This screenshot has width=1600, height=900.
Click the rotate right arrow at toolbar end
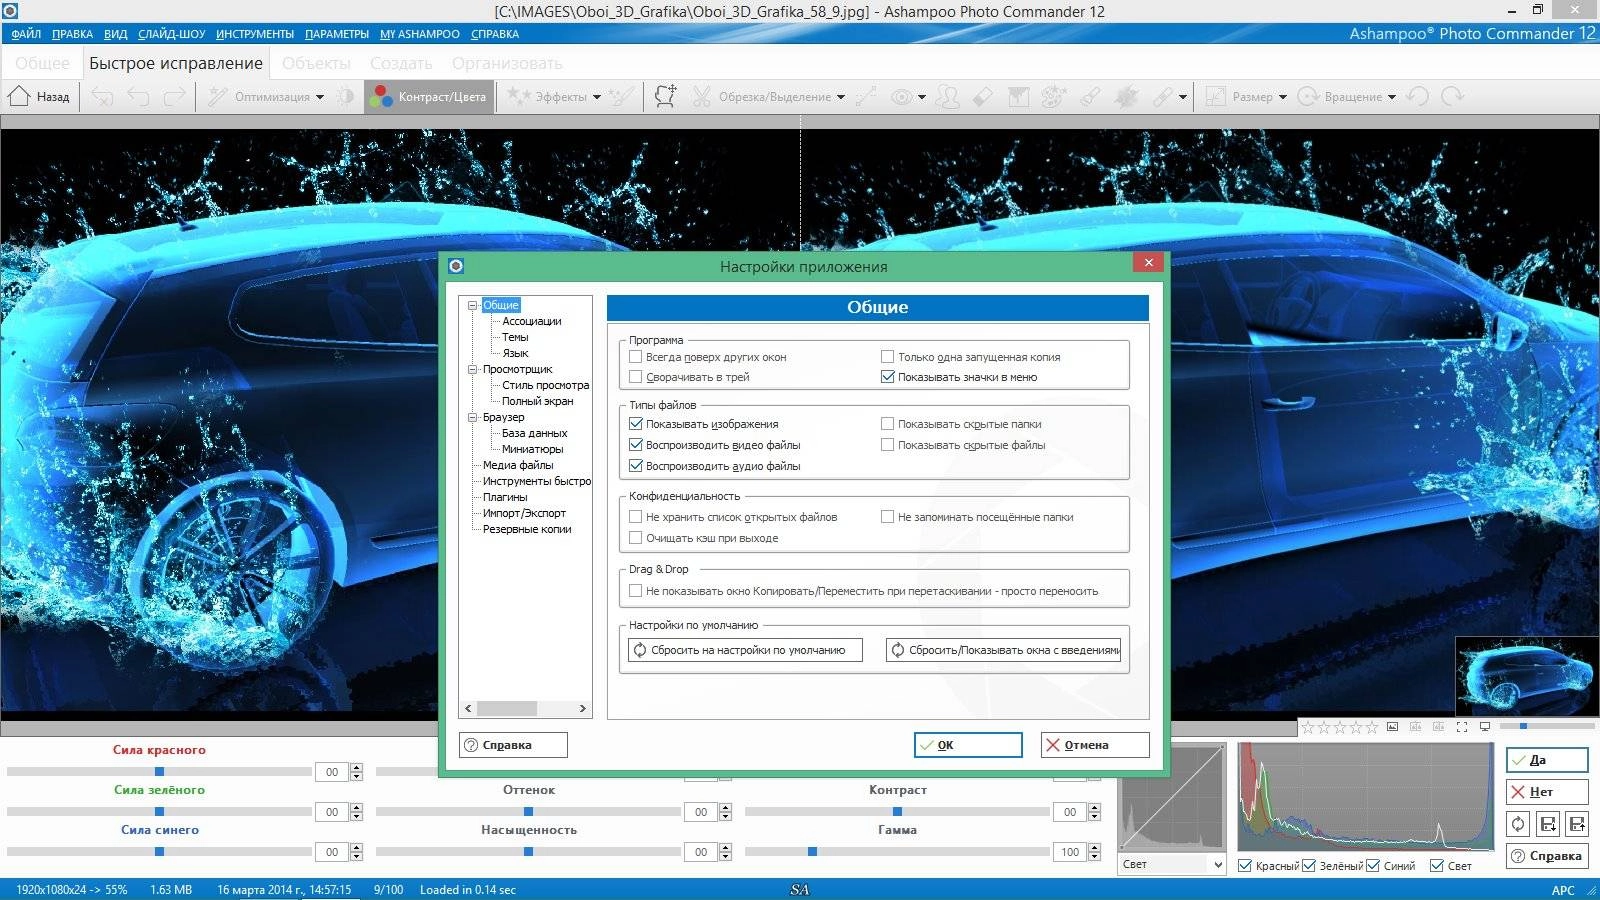(1453, 96)
